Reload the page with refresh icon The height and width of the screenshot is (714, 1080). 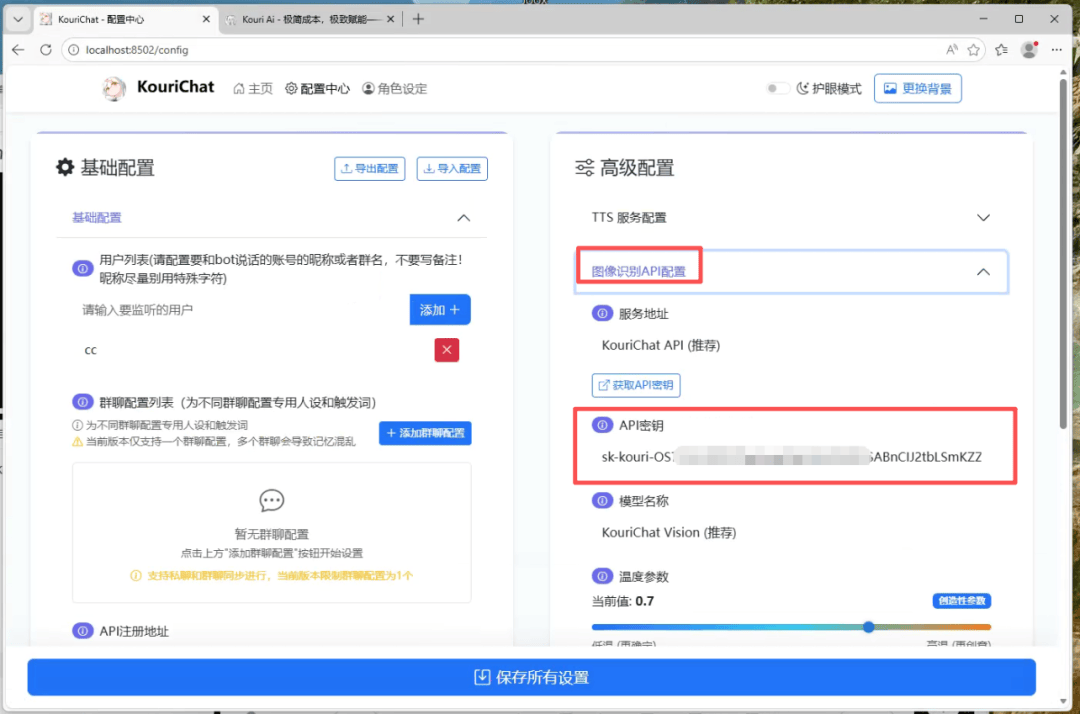pos(45,50)
